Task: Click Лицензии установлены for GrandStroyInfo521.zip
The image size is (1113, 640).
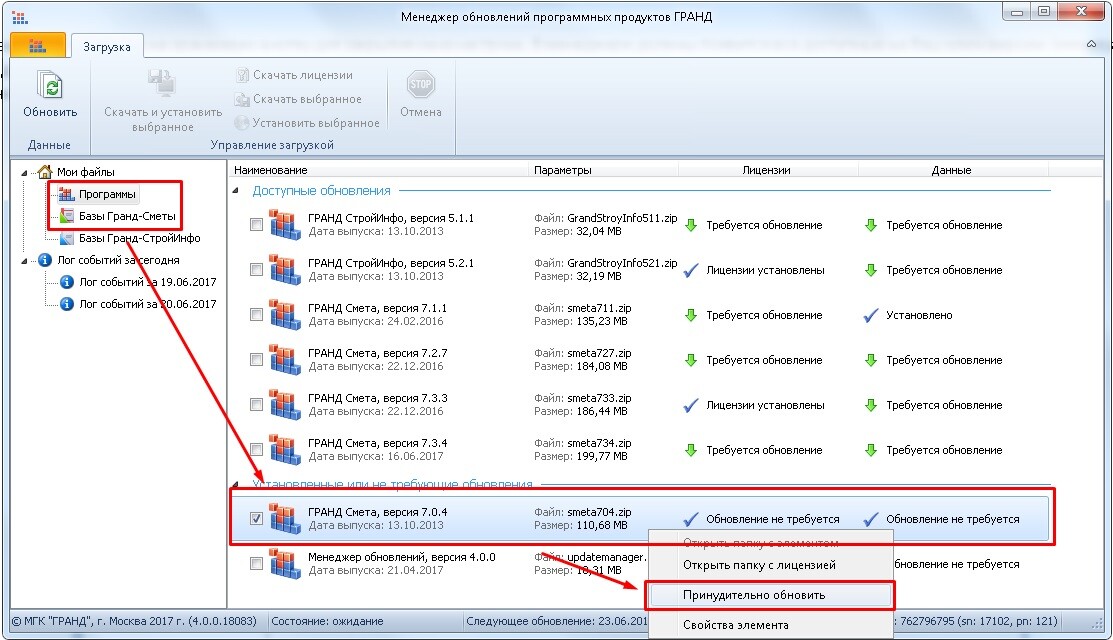Action: tap(765, 270)
